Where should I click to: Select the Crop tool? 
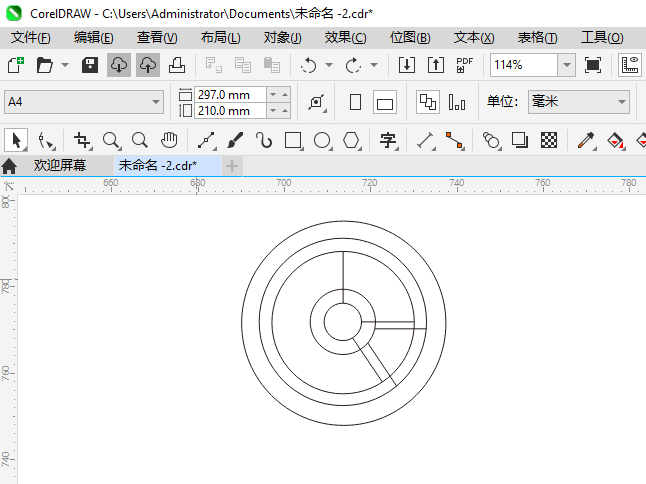[82, 140]
